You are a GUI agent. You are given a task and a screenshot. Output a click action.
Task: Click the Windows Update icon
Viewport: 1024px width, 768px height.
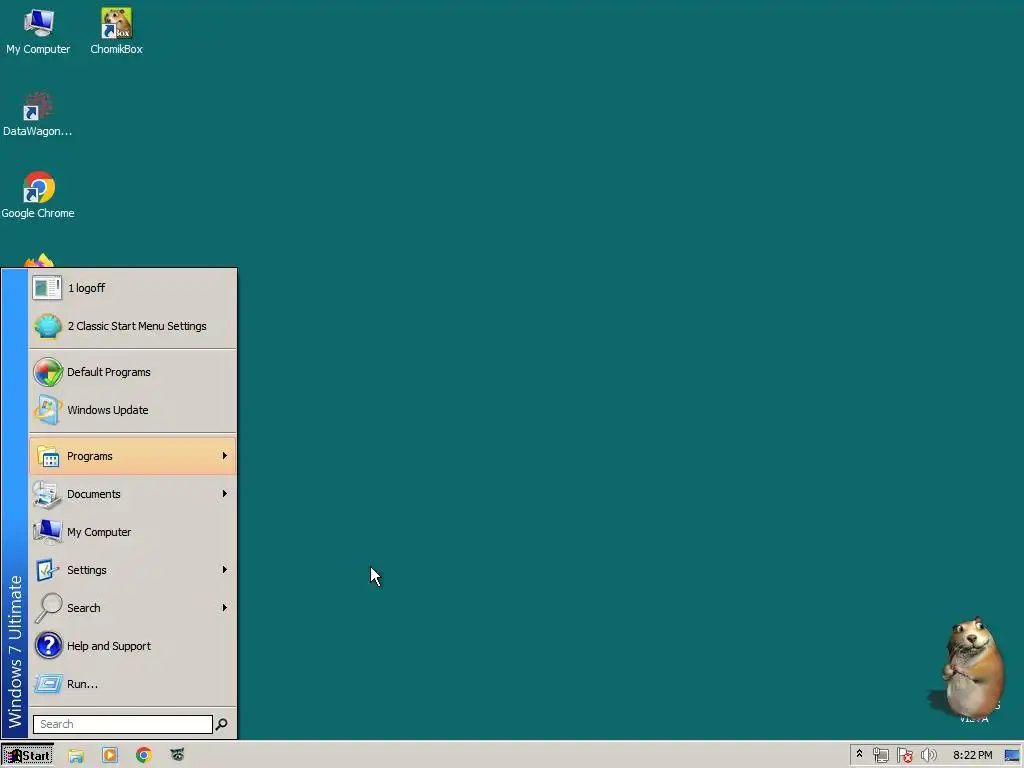48,410
